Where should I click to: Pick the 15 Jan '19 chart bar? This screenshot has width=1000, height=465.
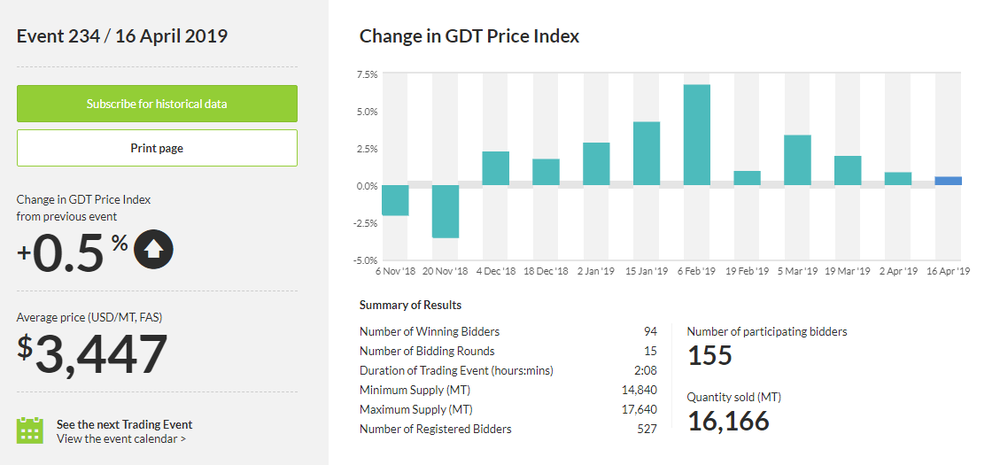(647, 154)
